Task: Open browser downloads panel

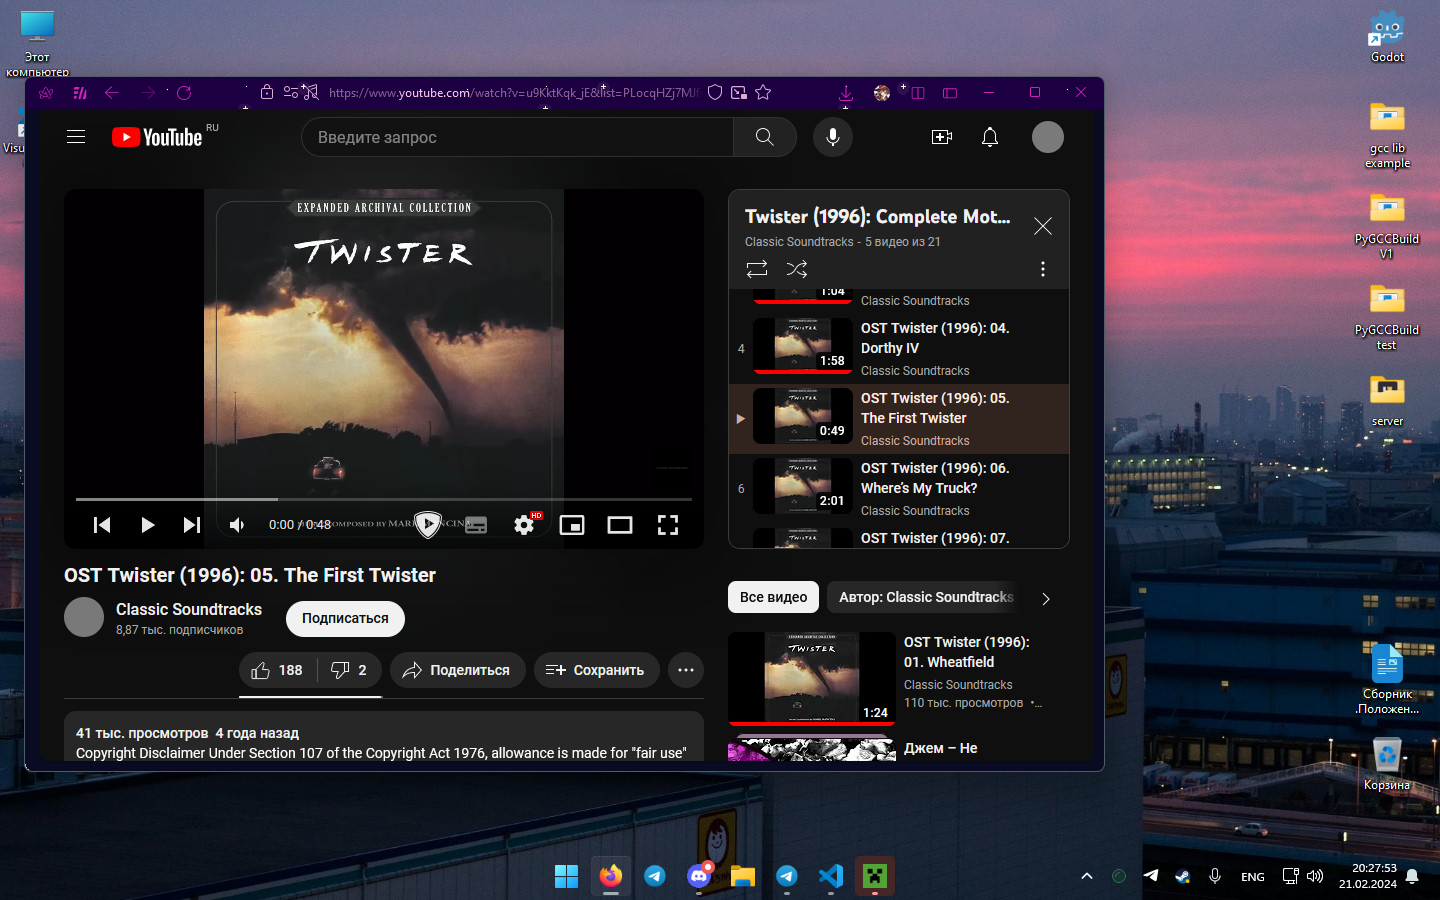Action: 846,93
